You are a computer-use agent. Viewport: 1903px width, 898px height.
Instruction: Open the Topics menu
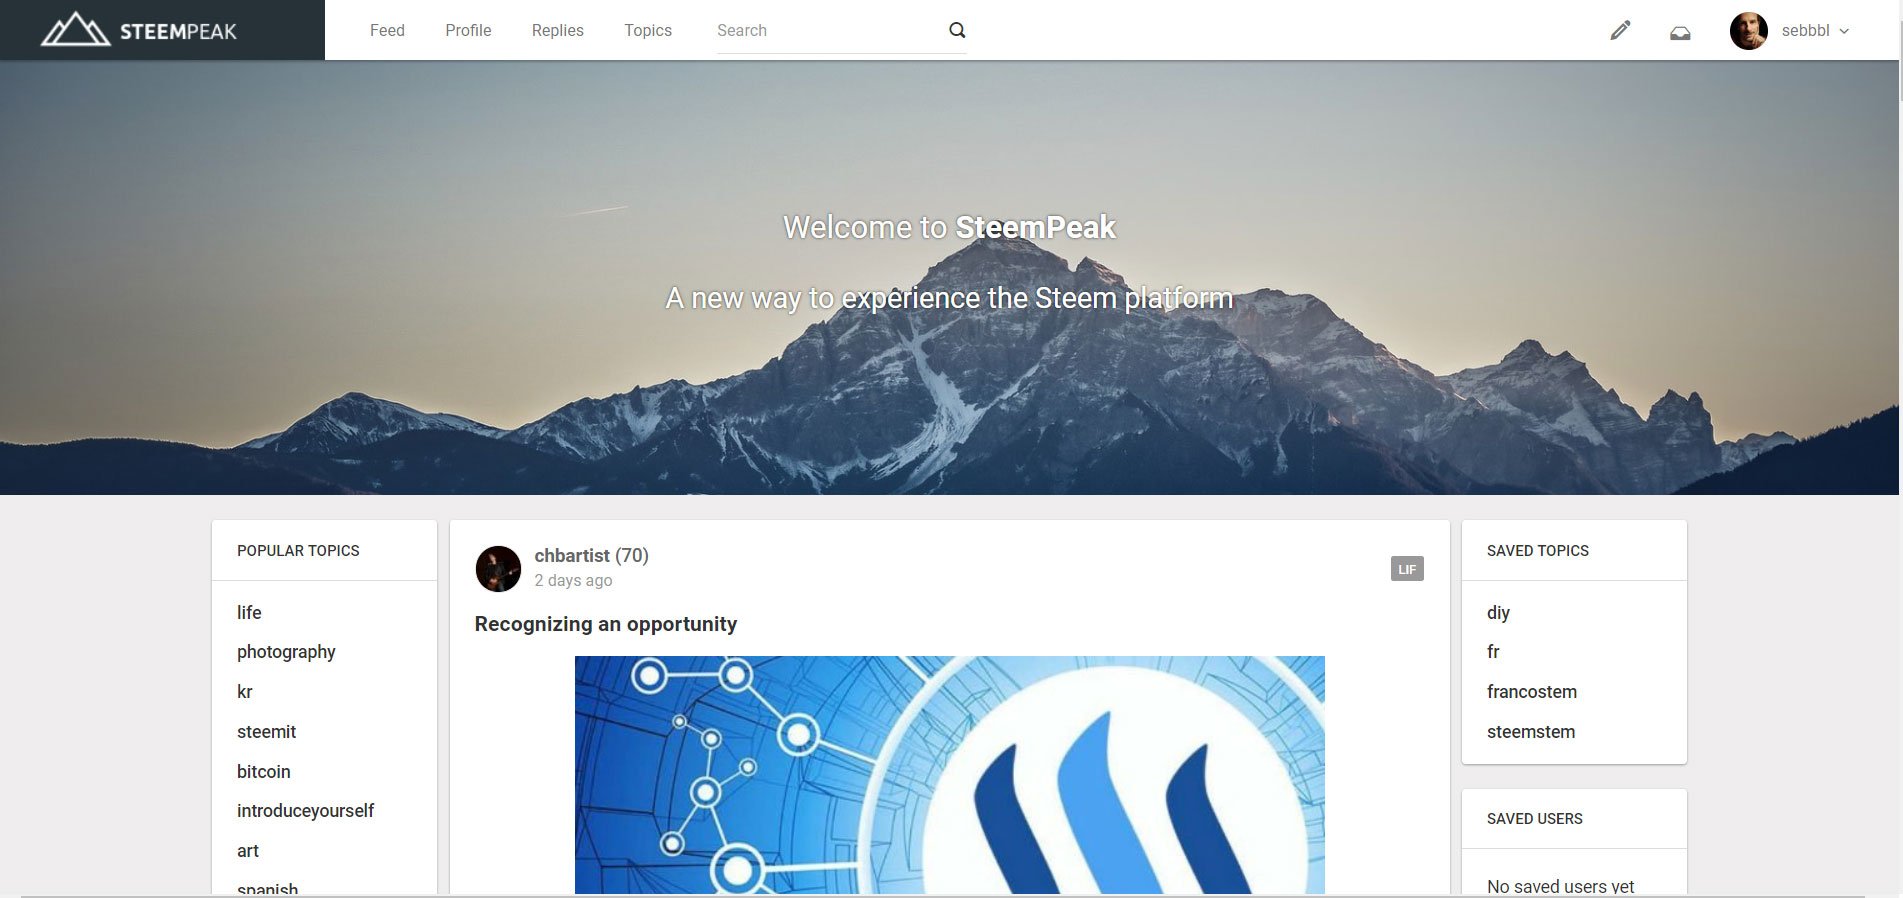pyautogui.click(x=648, y=30)
